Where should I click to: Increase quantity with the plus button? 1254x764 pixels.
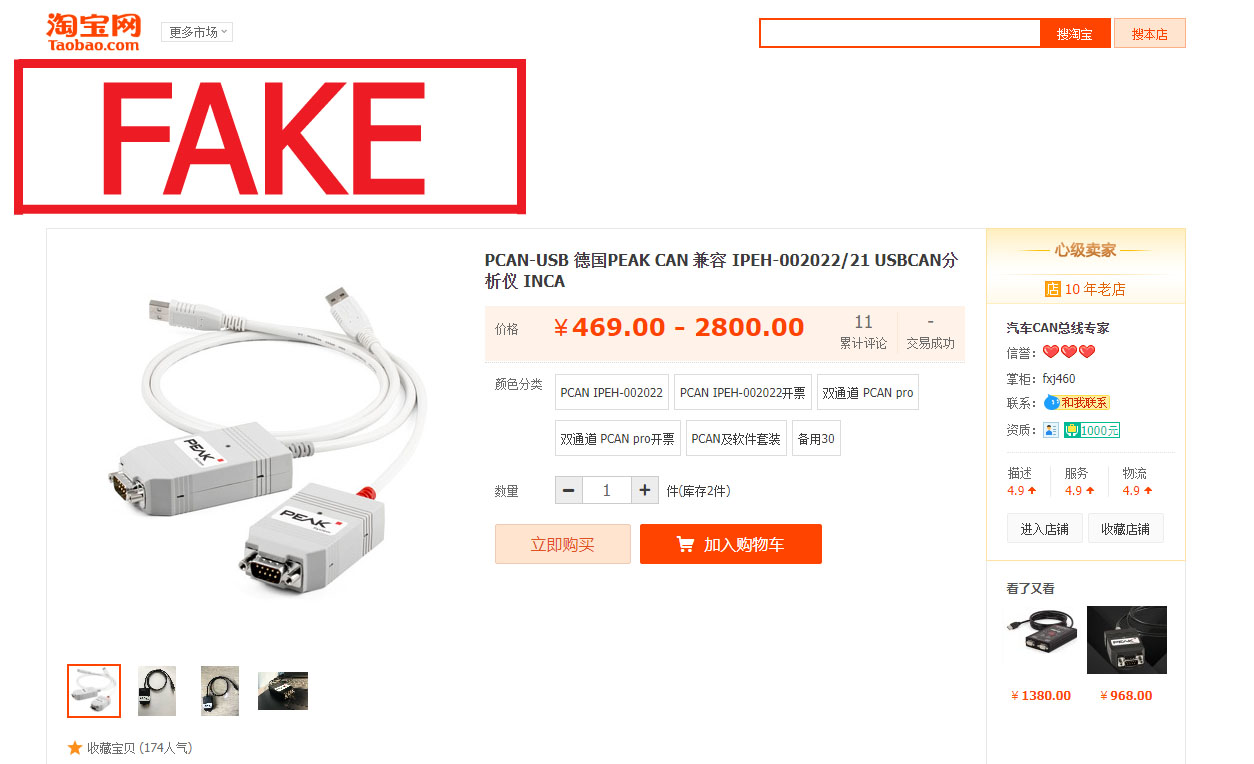pos(645,490)
